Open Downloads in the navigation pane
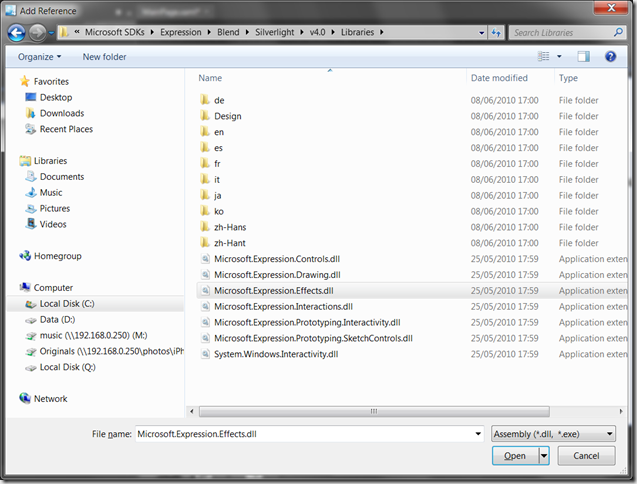This screenshot has width=637, height=484. click(62, 113)
